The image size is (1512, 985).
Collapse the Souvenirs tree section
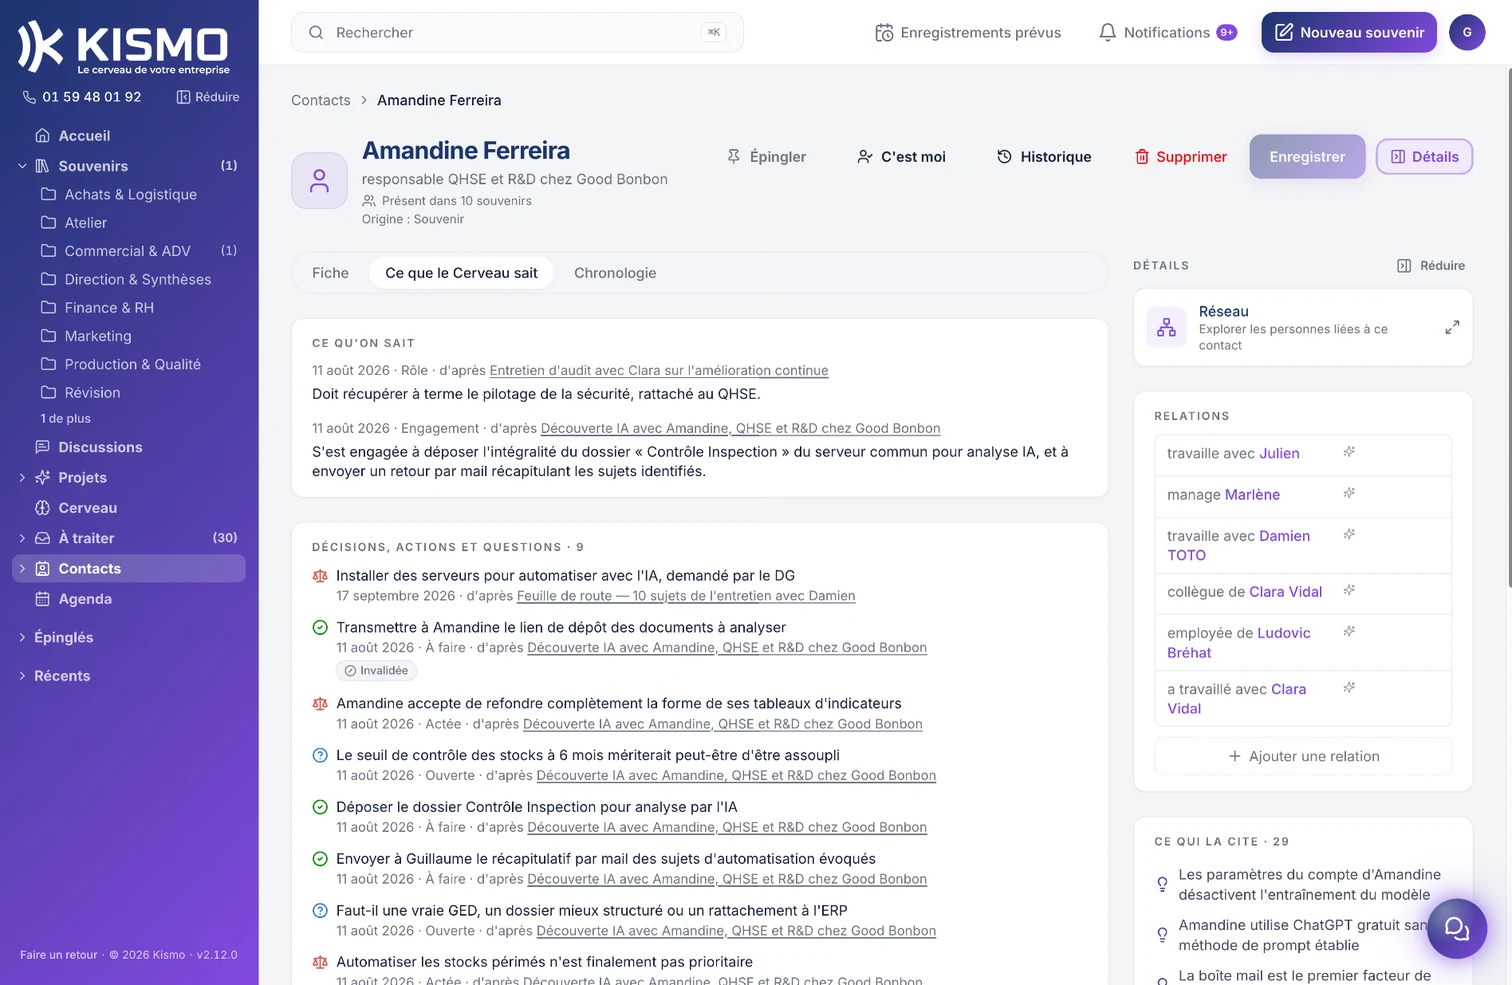[22, 166]
